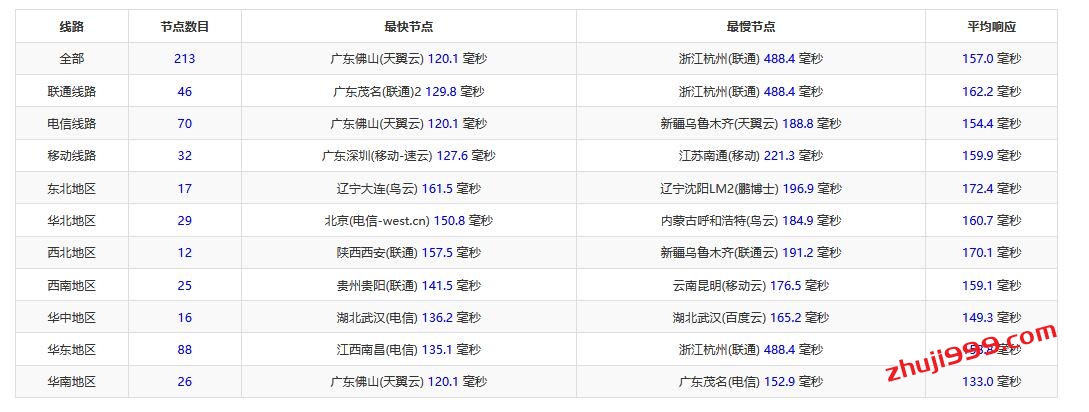Screen dimensions: 1089x412
Task: Select the 西南地区 row label
Action: tap(72, 286)
